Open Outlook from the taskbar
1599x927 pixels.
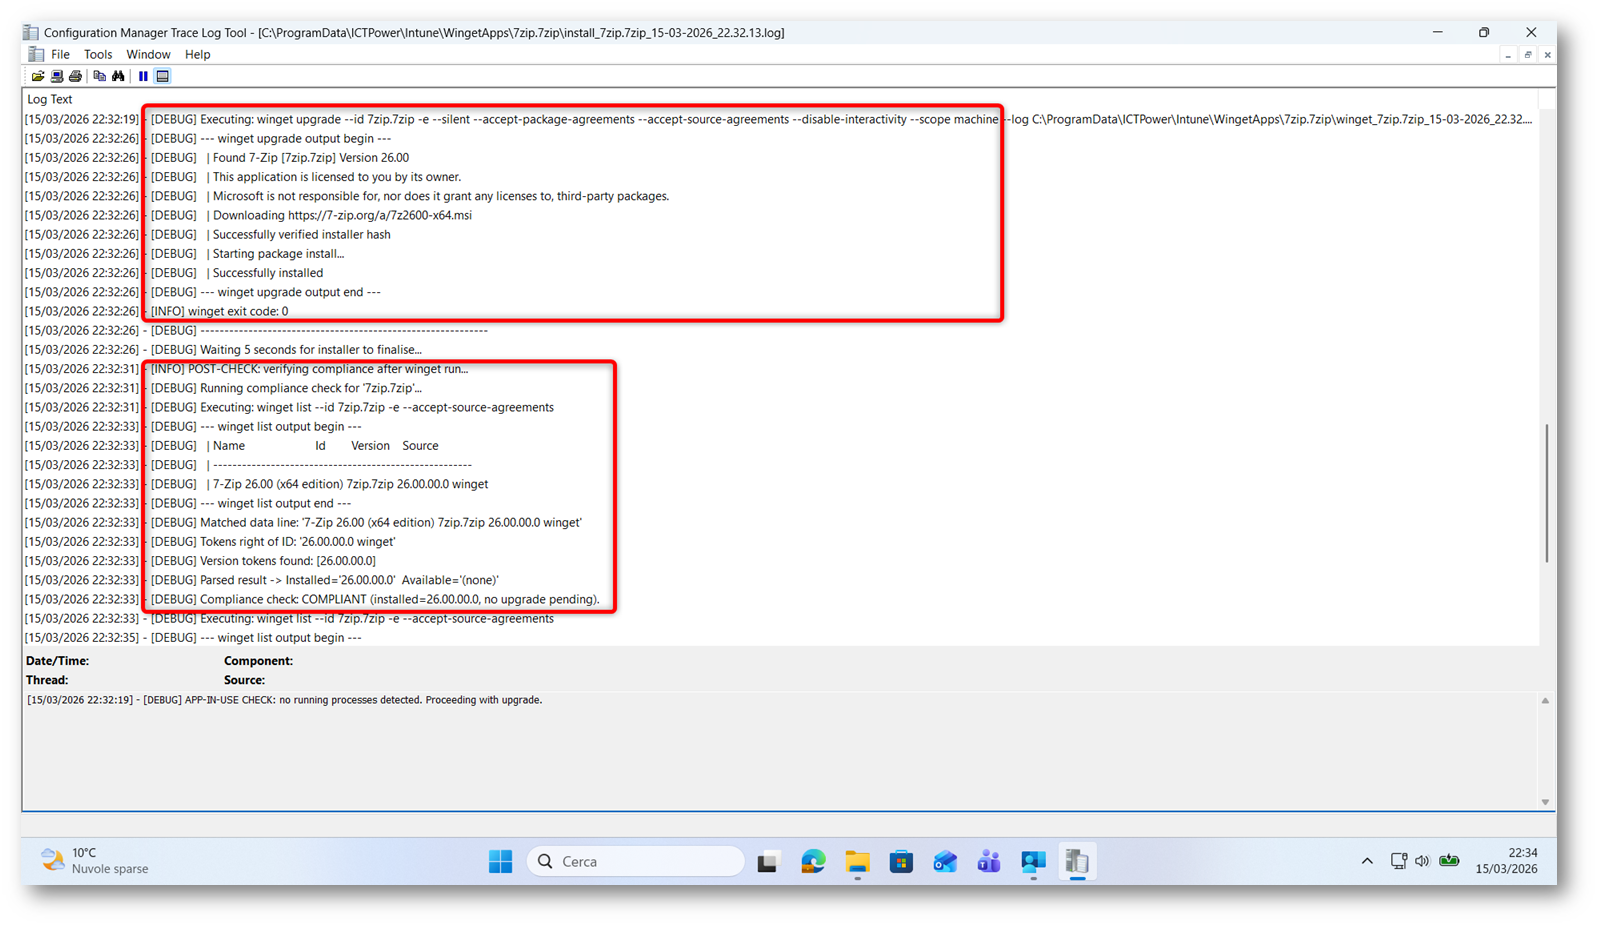945,861
